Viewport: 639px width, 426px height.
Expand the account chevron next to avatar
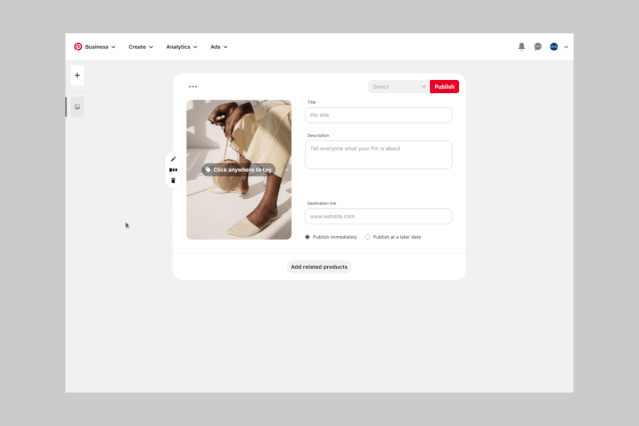click(566, 47)
